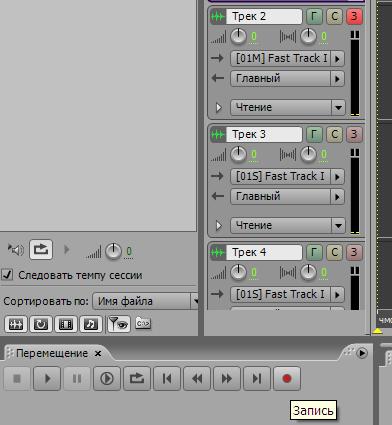The height and width of the screenshot is (425, 392).
Task: Mute Трек 4 with its Г button
Action: [314, 252]
